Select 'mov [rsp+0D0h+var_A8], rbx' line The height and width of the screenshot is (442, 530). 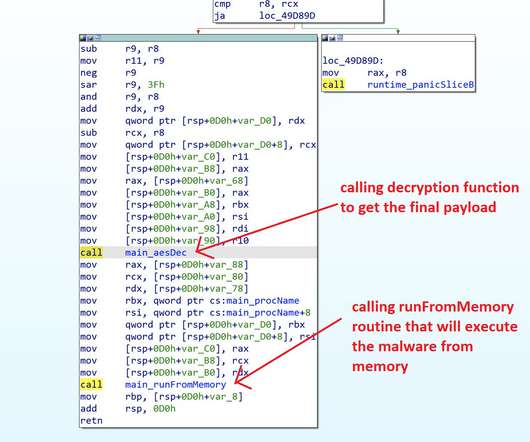(165, 205)
